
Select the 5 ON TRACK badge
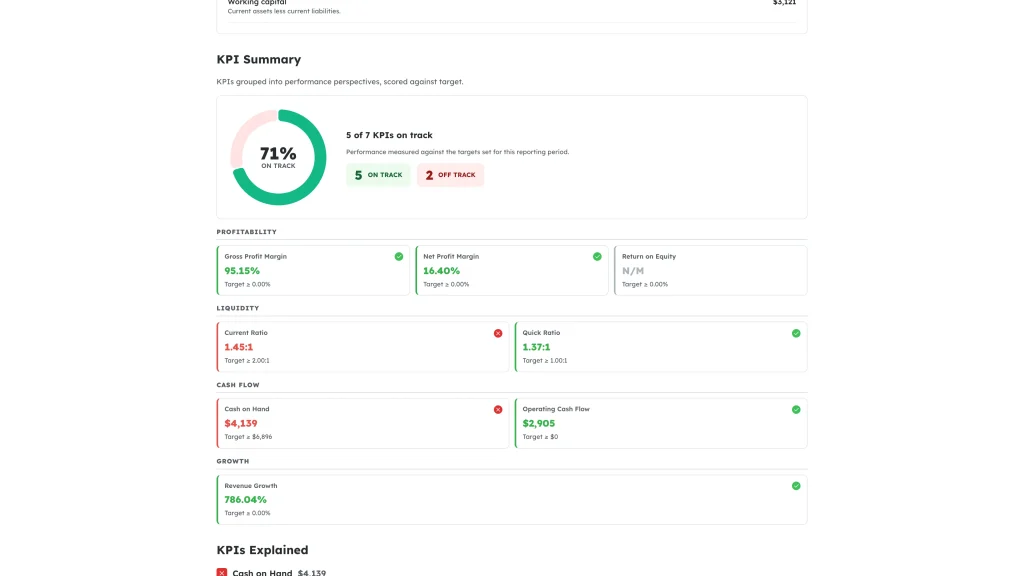pos(378,175)
